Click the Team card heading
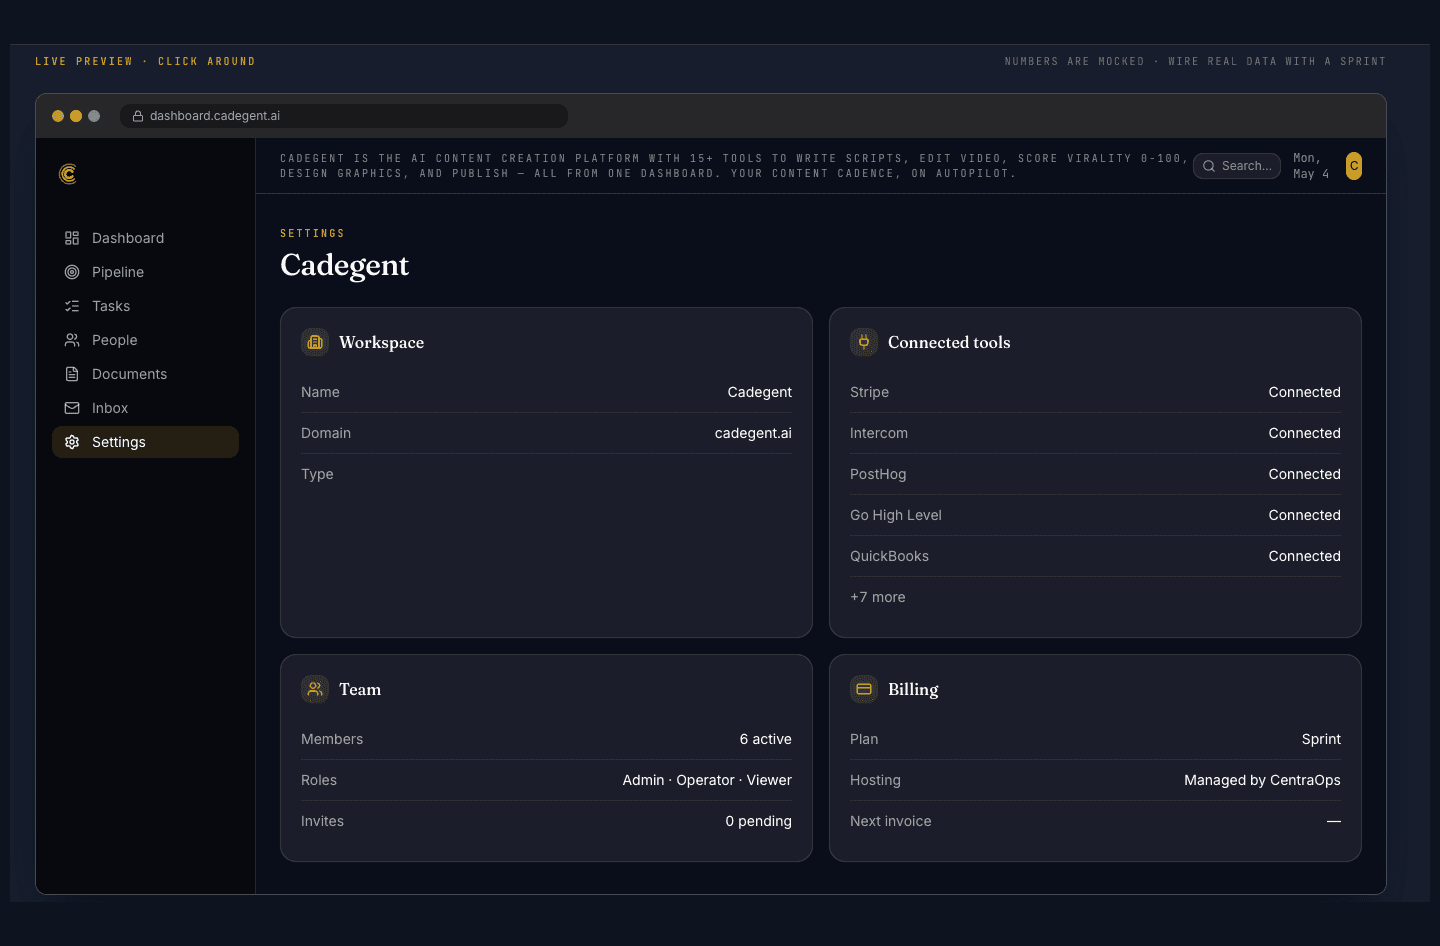The image size is (1440, 946). pos(360,689)
